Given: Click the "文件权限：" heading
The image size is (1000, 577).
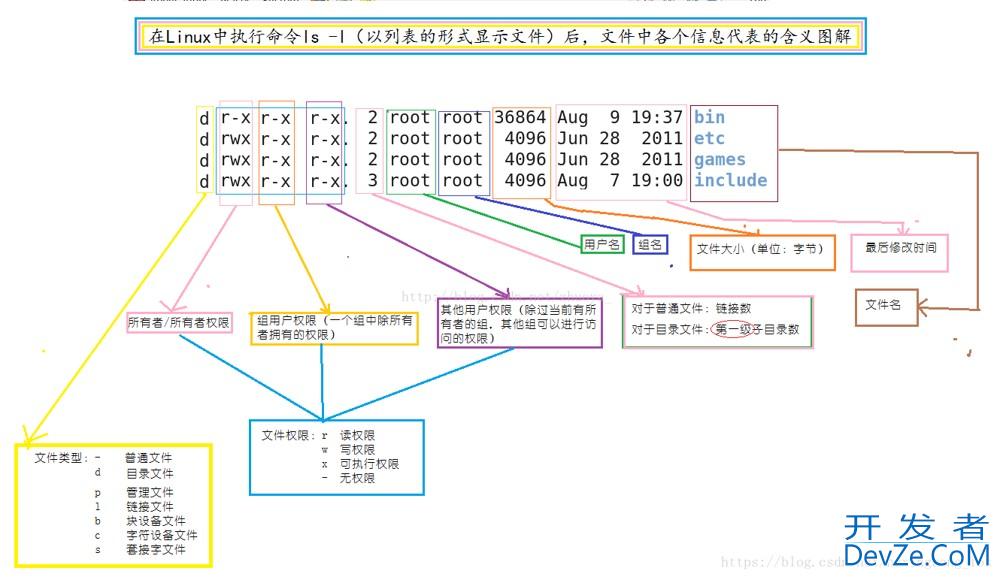Looking at the screenshot, I should point(288,435).
